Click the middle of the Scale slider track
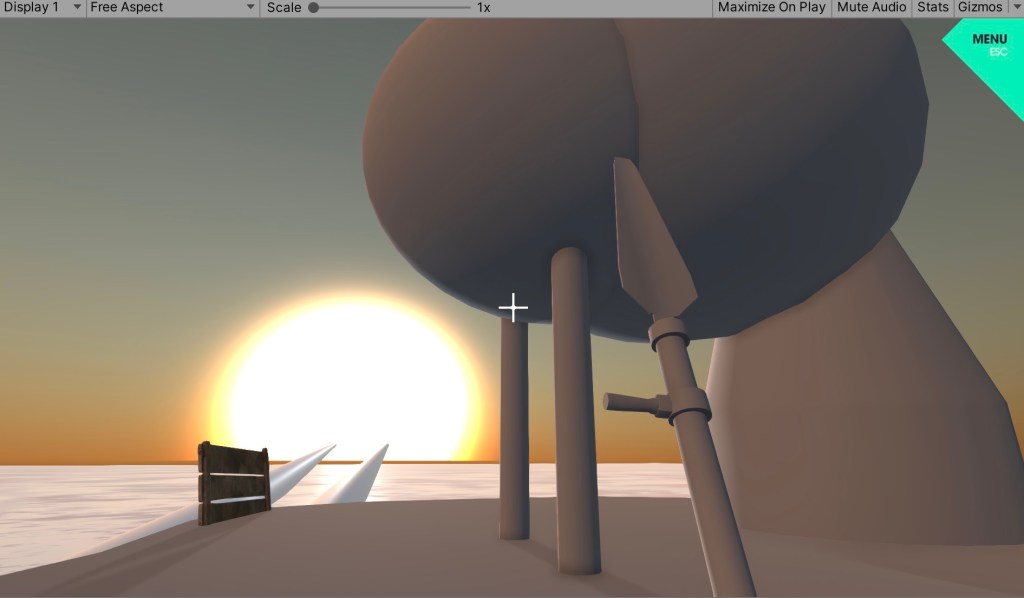The width and height of the screenshot is (1024, 598). pos(390,8)
